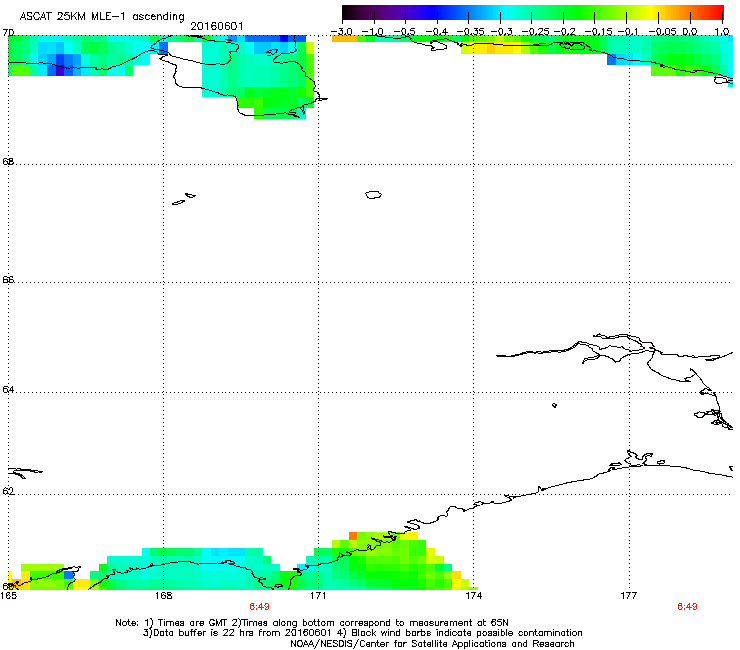Click the orange data pixel in the bottom swath
The image size is (740, 650).
pyautogui.click(x=353, y=536)
